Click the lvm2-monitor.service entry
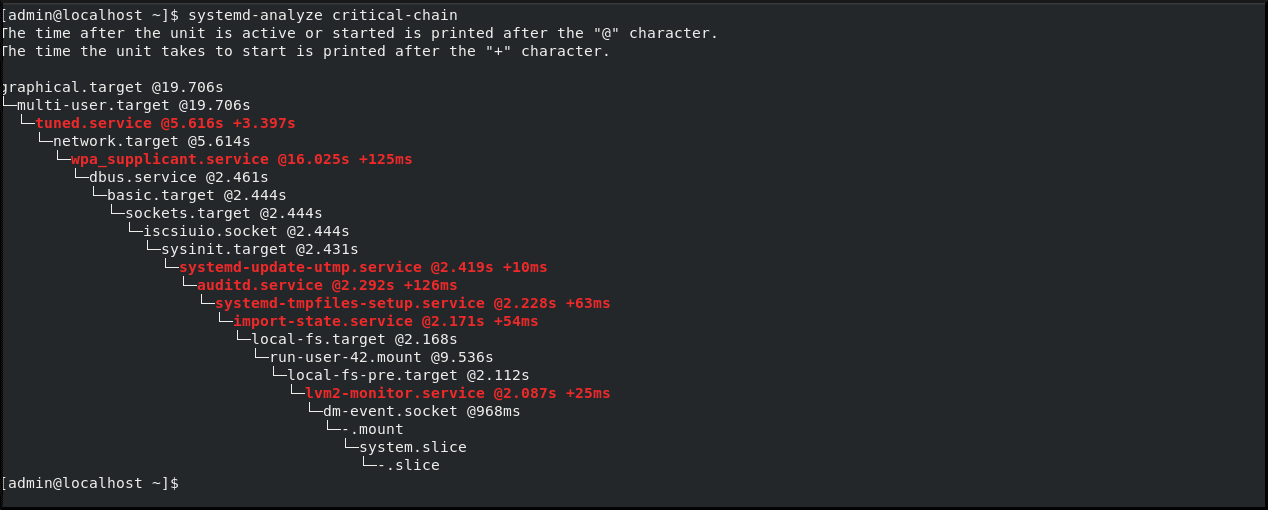 tap(457, 393)
